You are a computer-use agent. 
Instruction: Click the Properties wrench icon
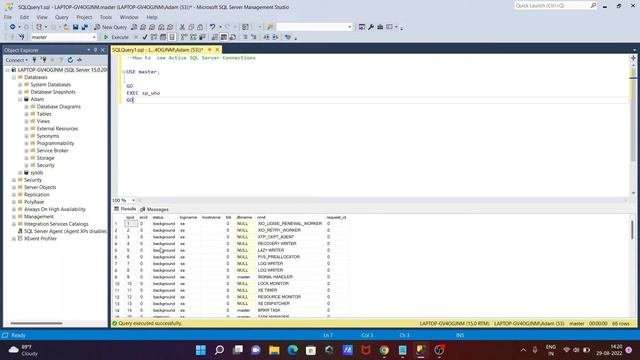tap(371, 27)
